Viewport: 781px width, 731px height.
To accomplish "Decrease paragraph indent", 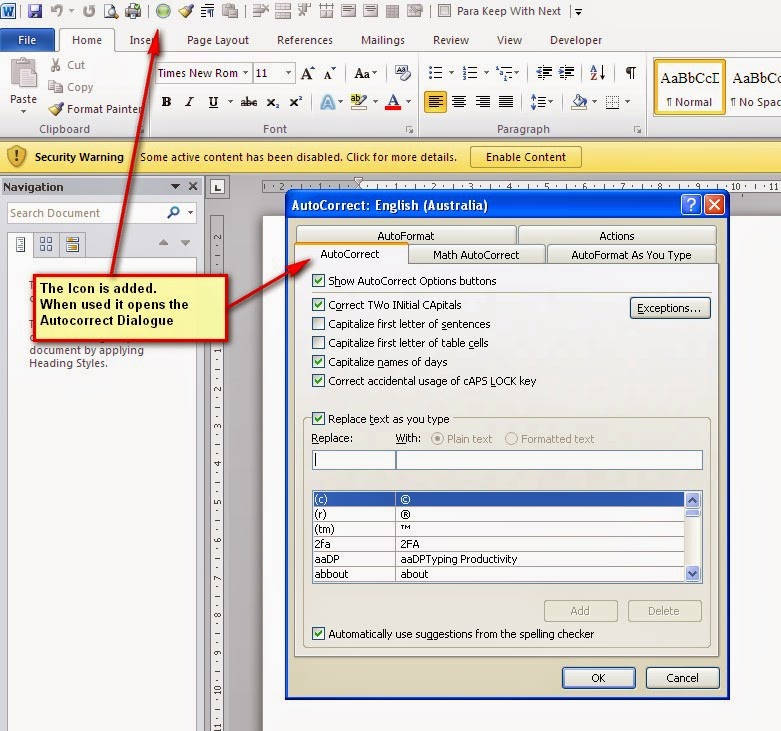I will [x=543, y=73].
